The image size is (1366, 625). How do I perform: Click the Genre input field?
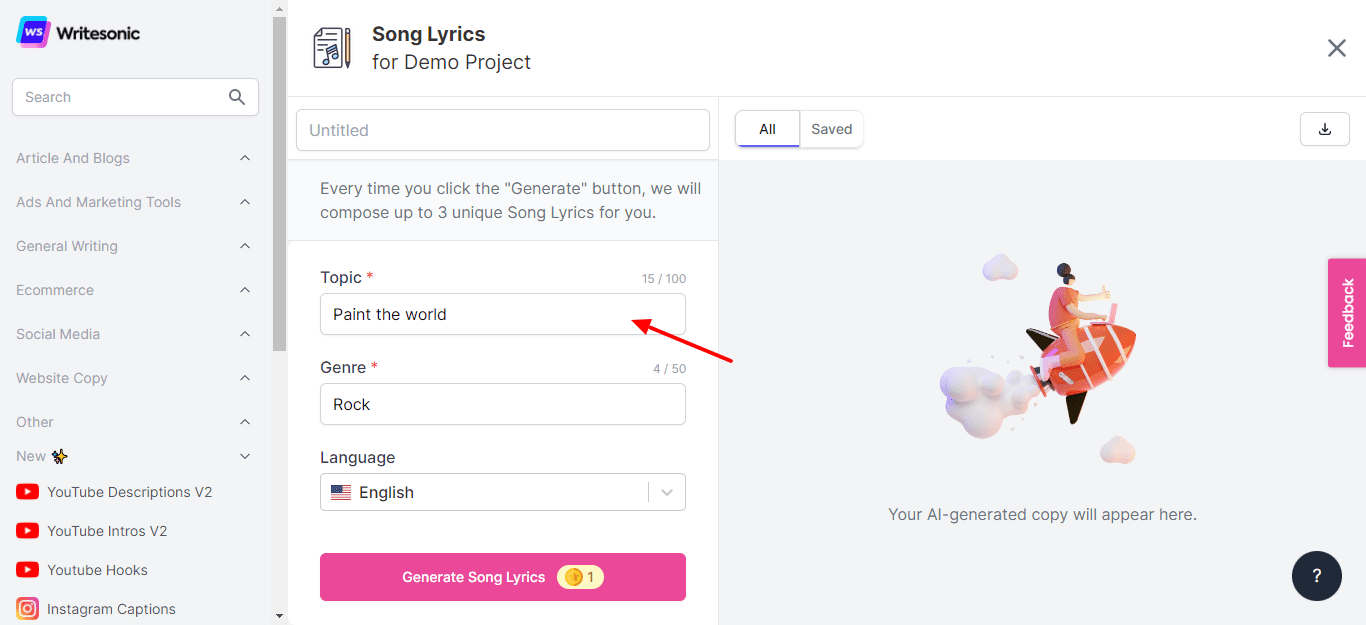click(x=502, y=404)
